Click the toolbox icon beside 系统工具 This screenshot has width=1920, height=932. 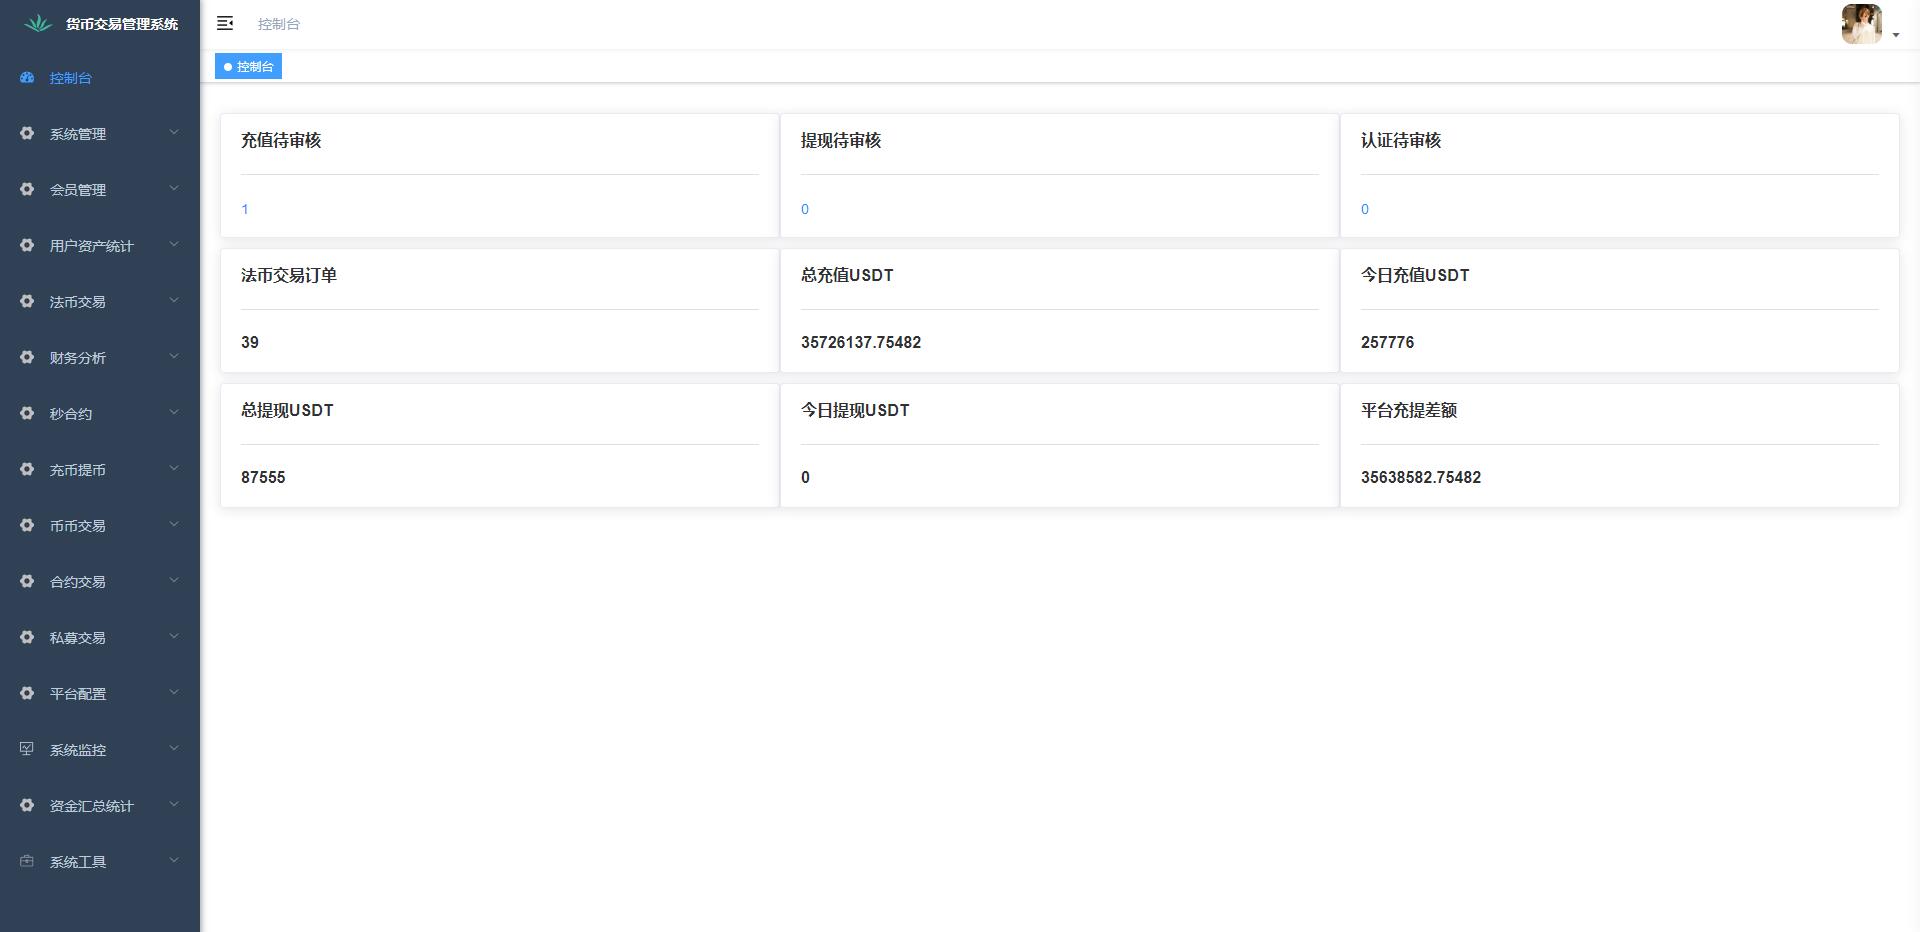pyautogui.click(x=27, y=861)
